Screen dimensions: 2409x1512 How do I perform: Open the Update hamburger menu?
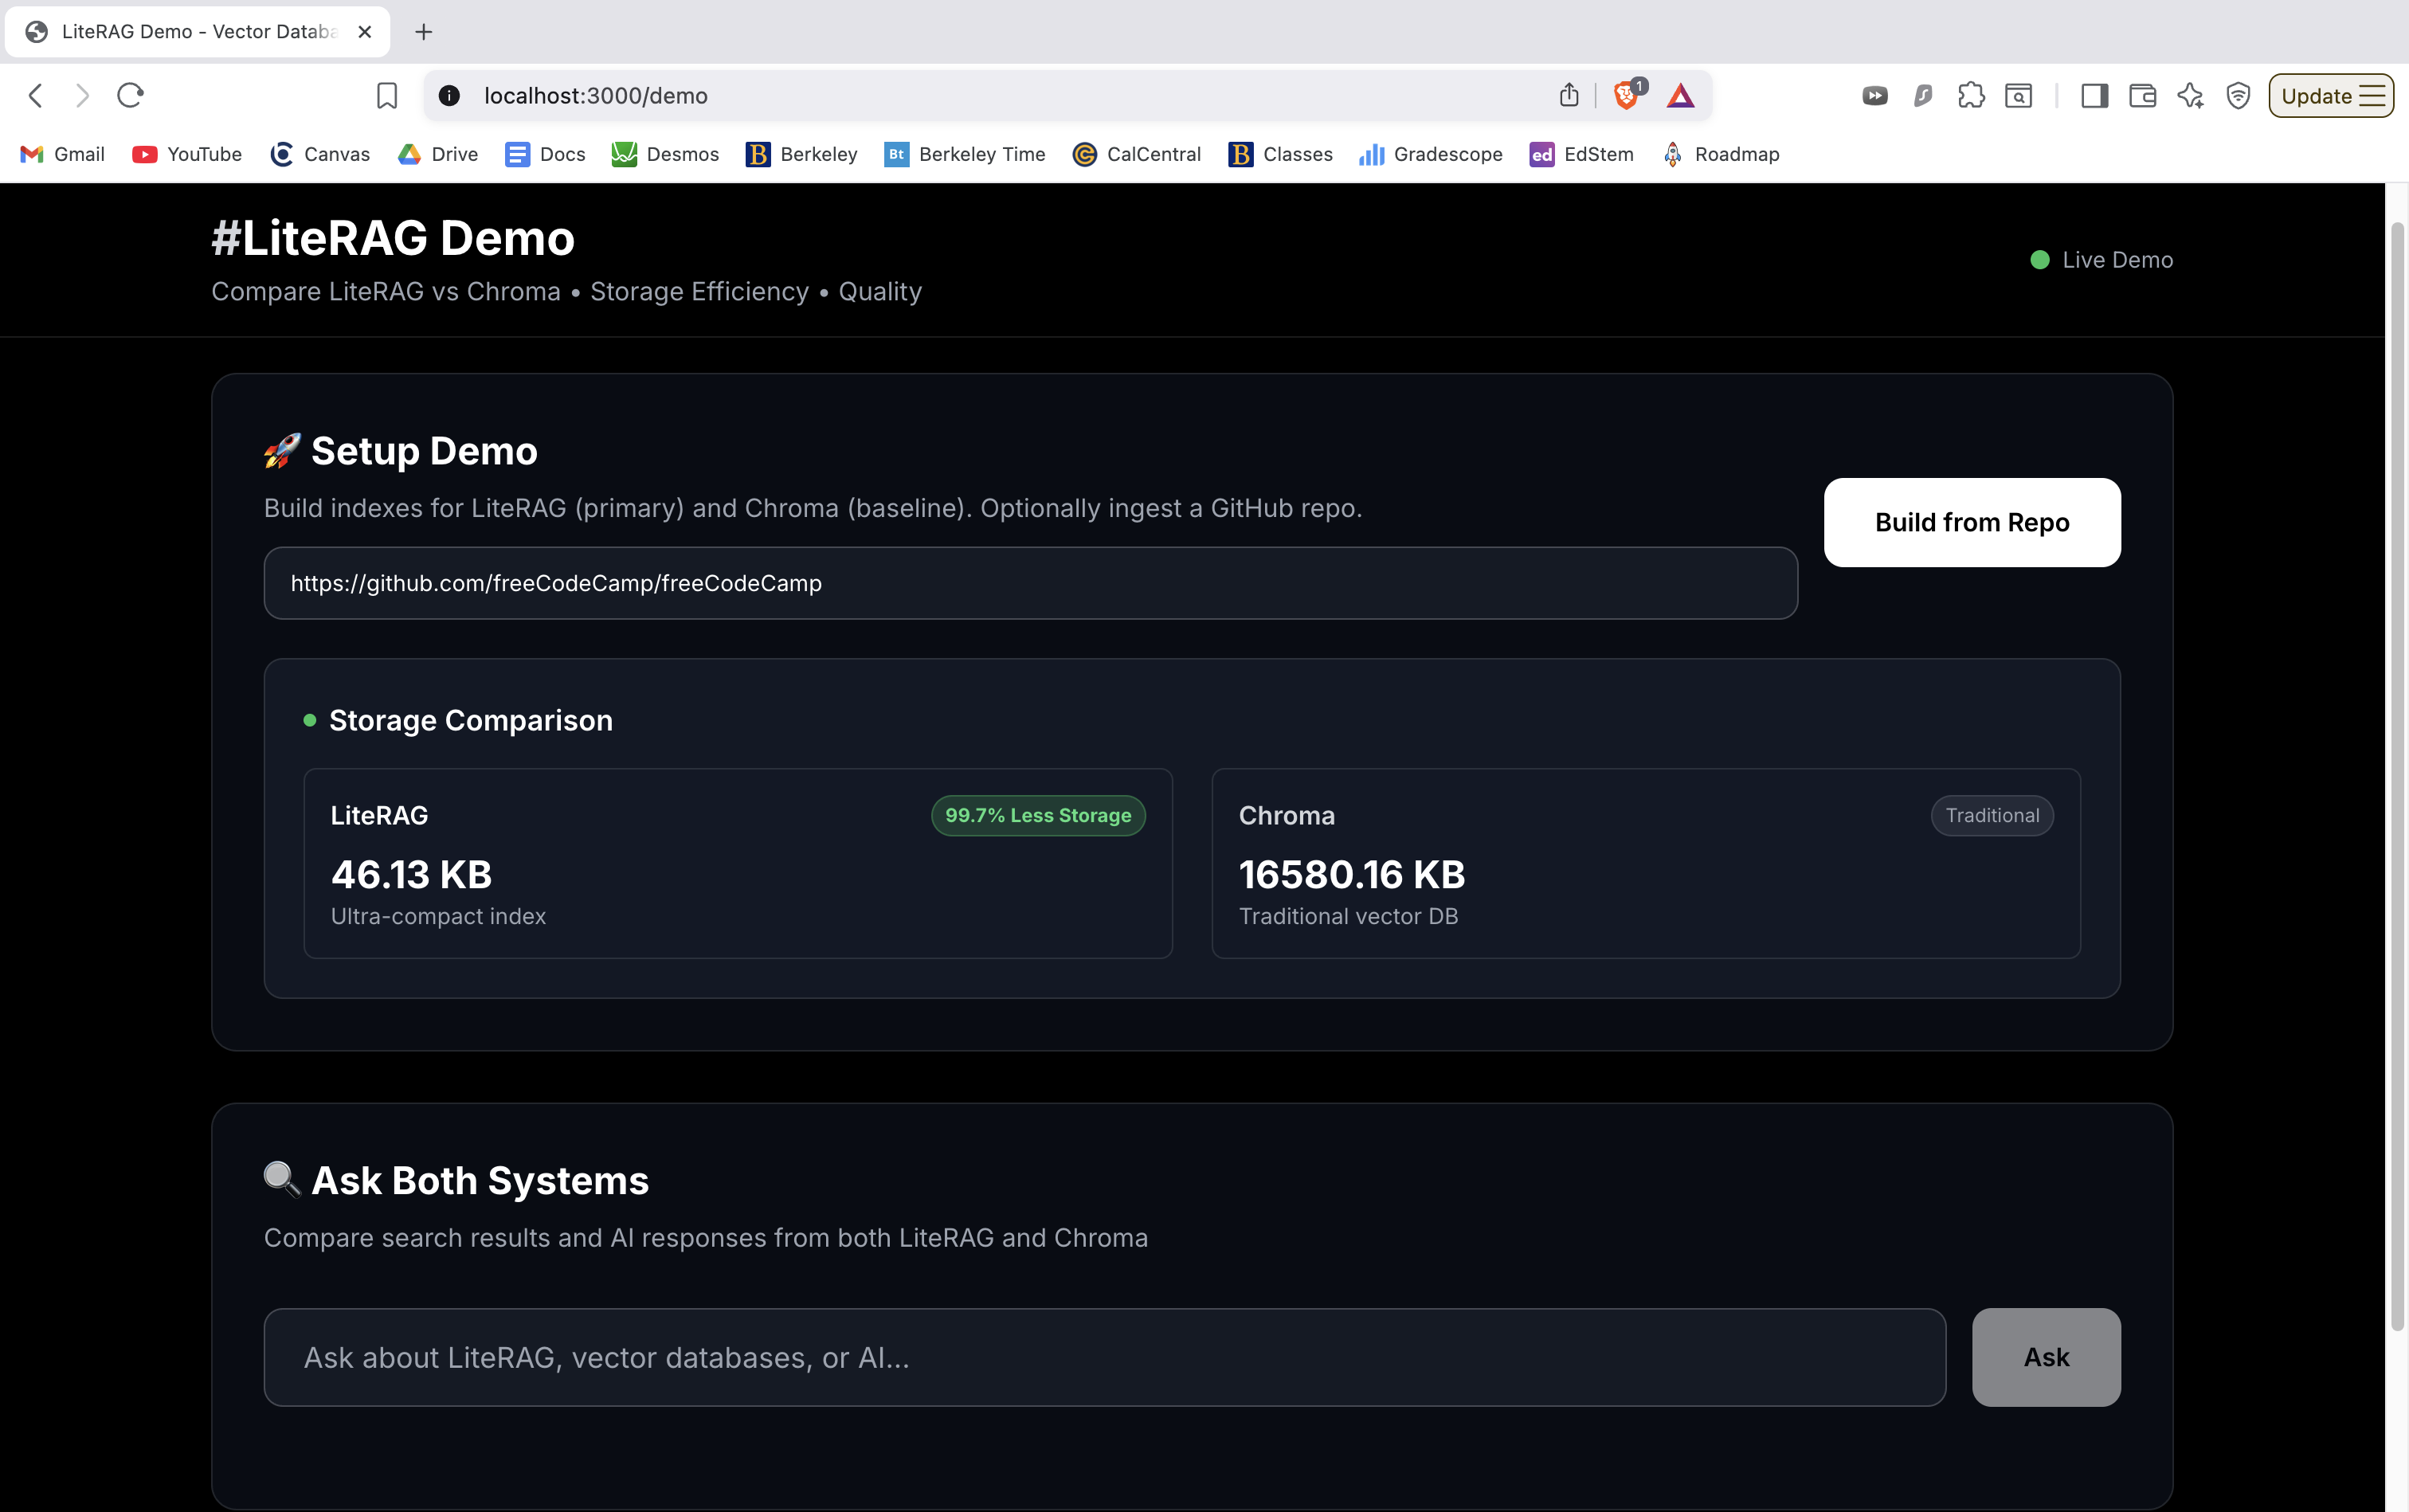[x=2330, y=95]
